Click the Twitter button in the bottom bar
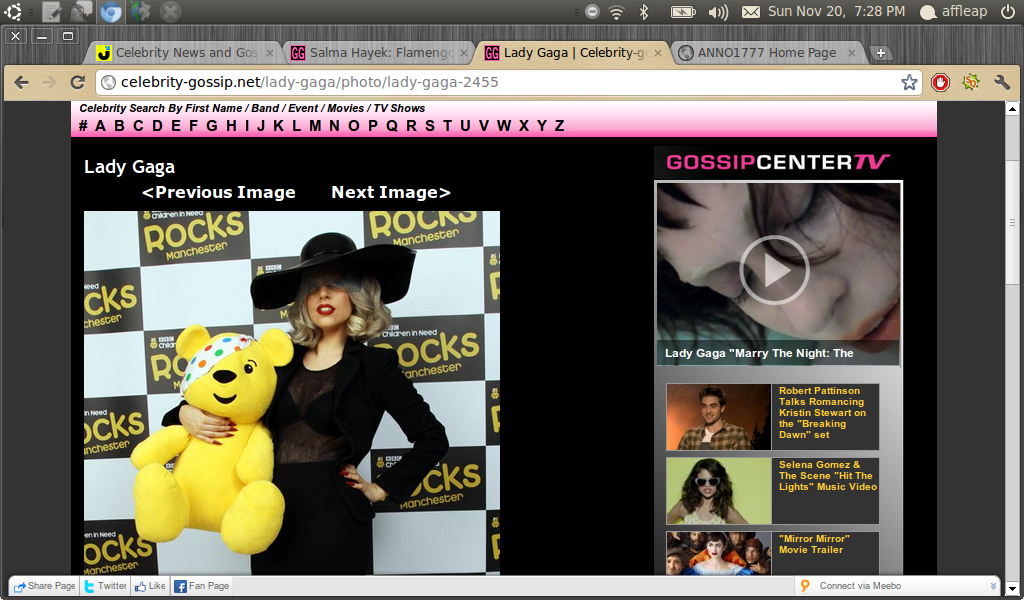1024x600 pixels. pos(105,586)
